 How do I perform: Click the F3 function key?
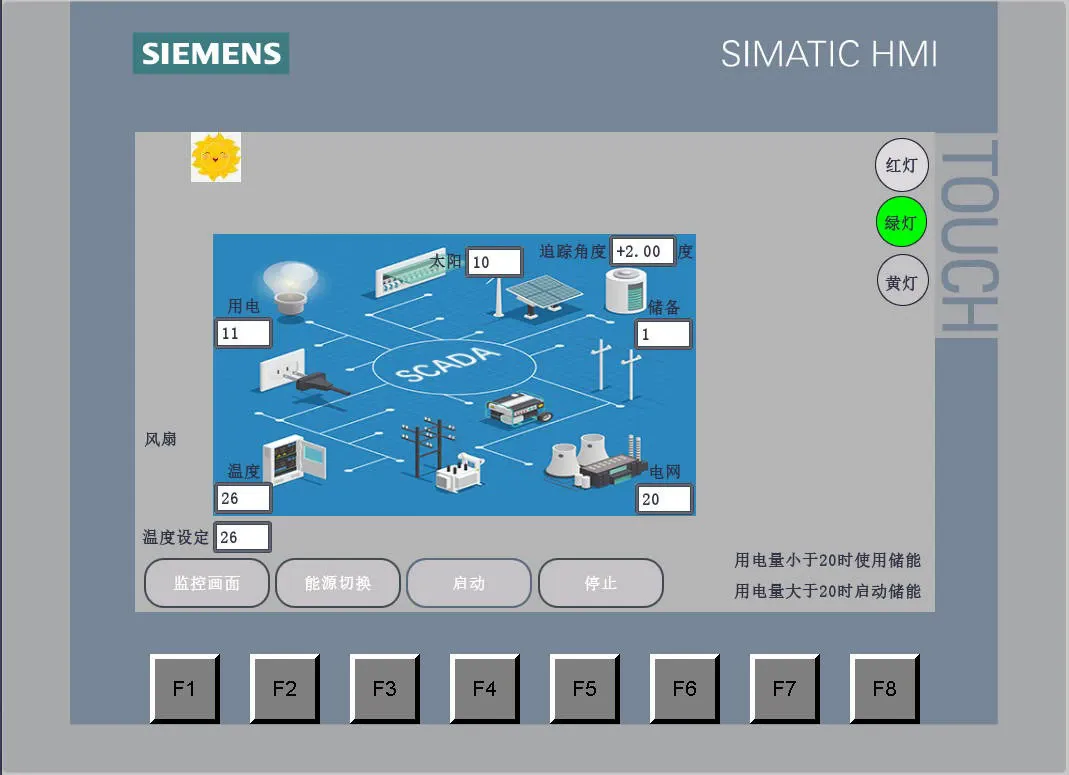pyautogui.click(x=385, y=688)
